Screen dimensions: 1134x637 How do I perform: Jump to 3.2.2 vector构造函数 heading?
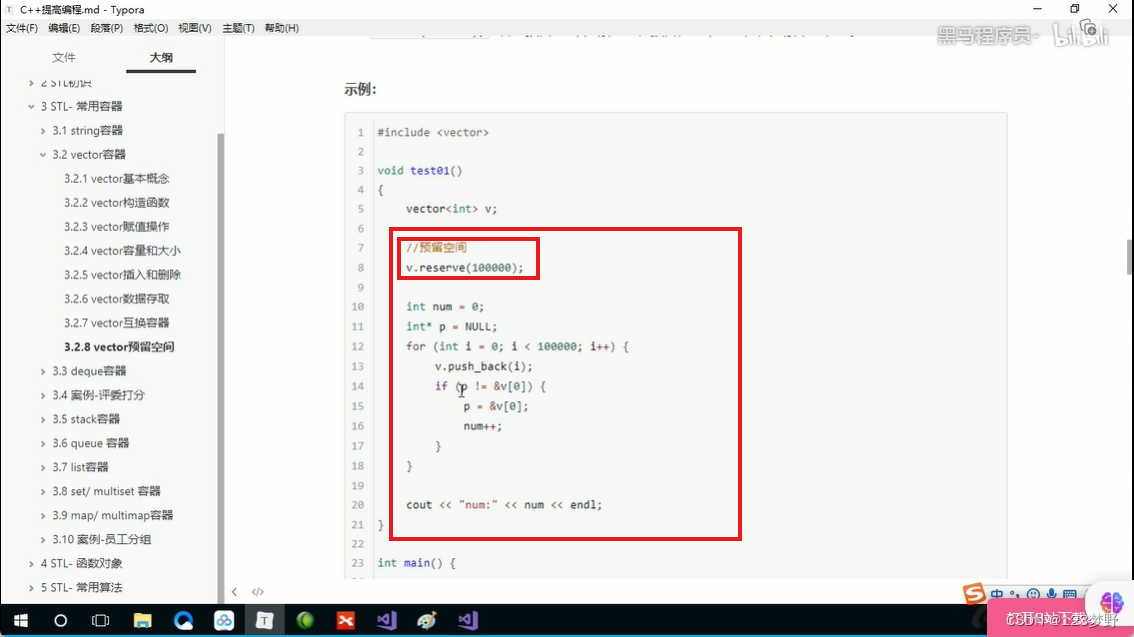(x=116, y=202)
